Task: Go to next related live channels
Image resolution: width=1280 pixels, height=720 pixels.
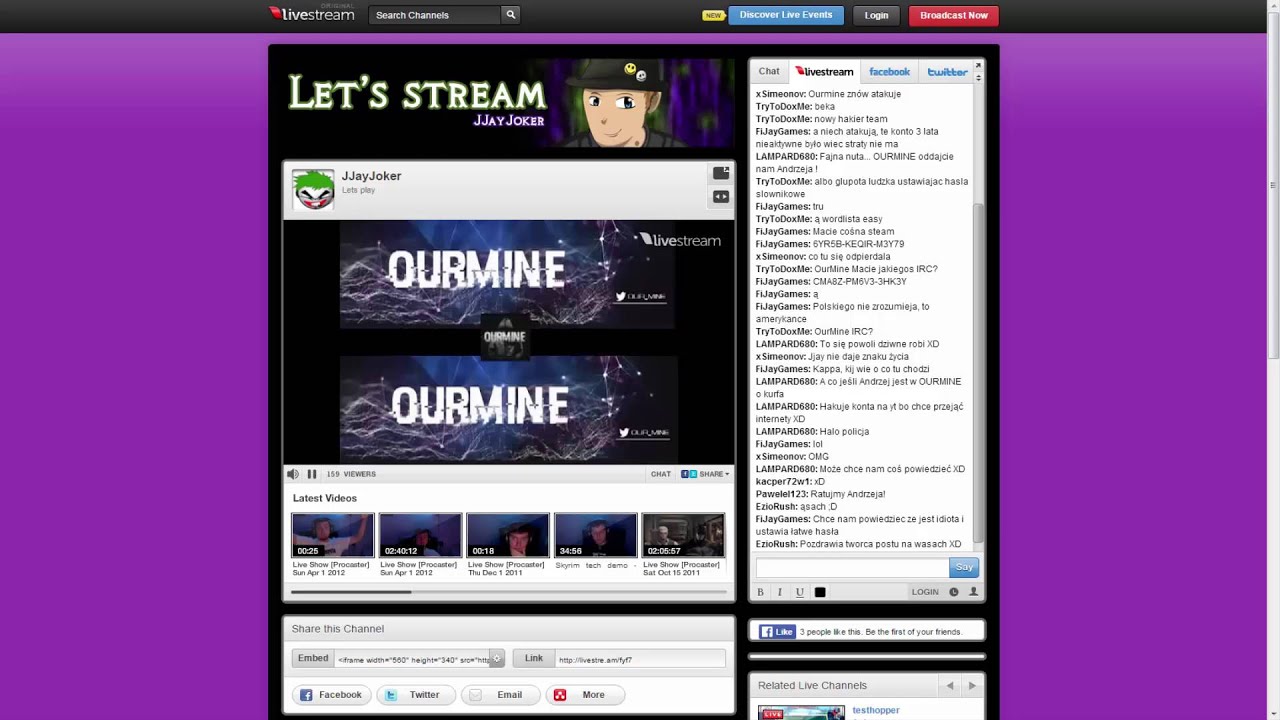Action: tap(972, 686)
